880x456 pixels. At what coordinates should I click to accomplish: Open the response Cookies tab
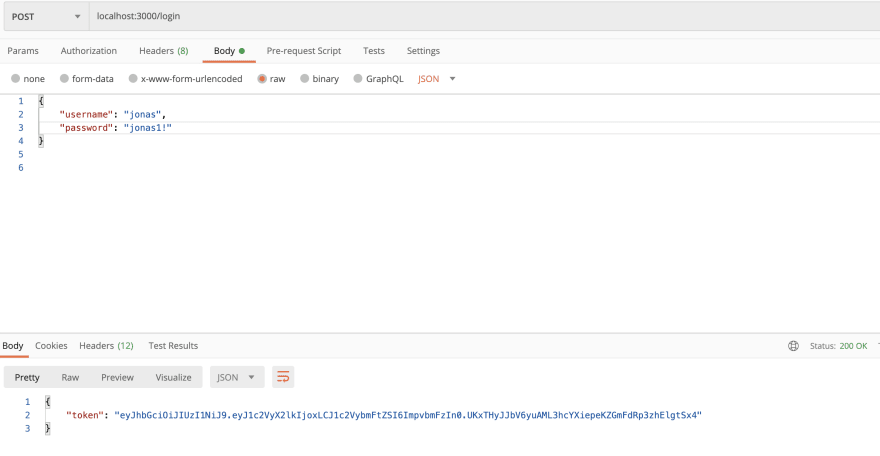(x=51, y=346)
